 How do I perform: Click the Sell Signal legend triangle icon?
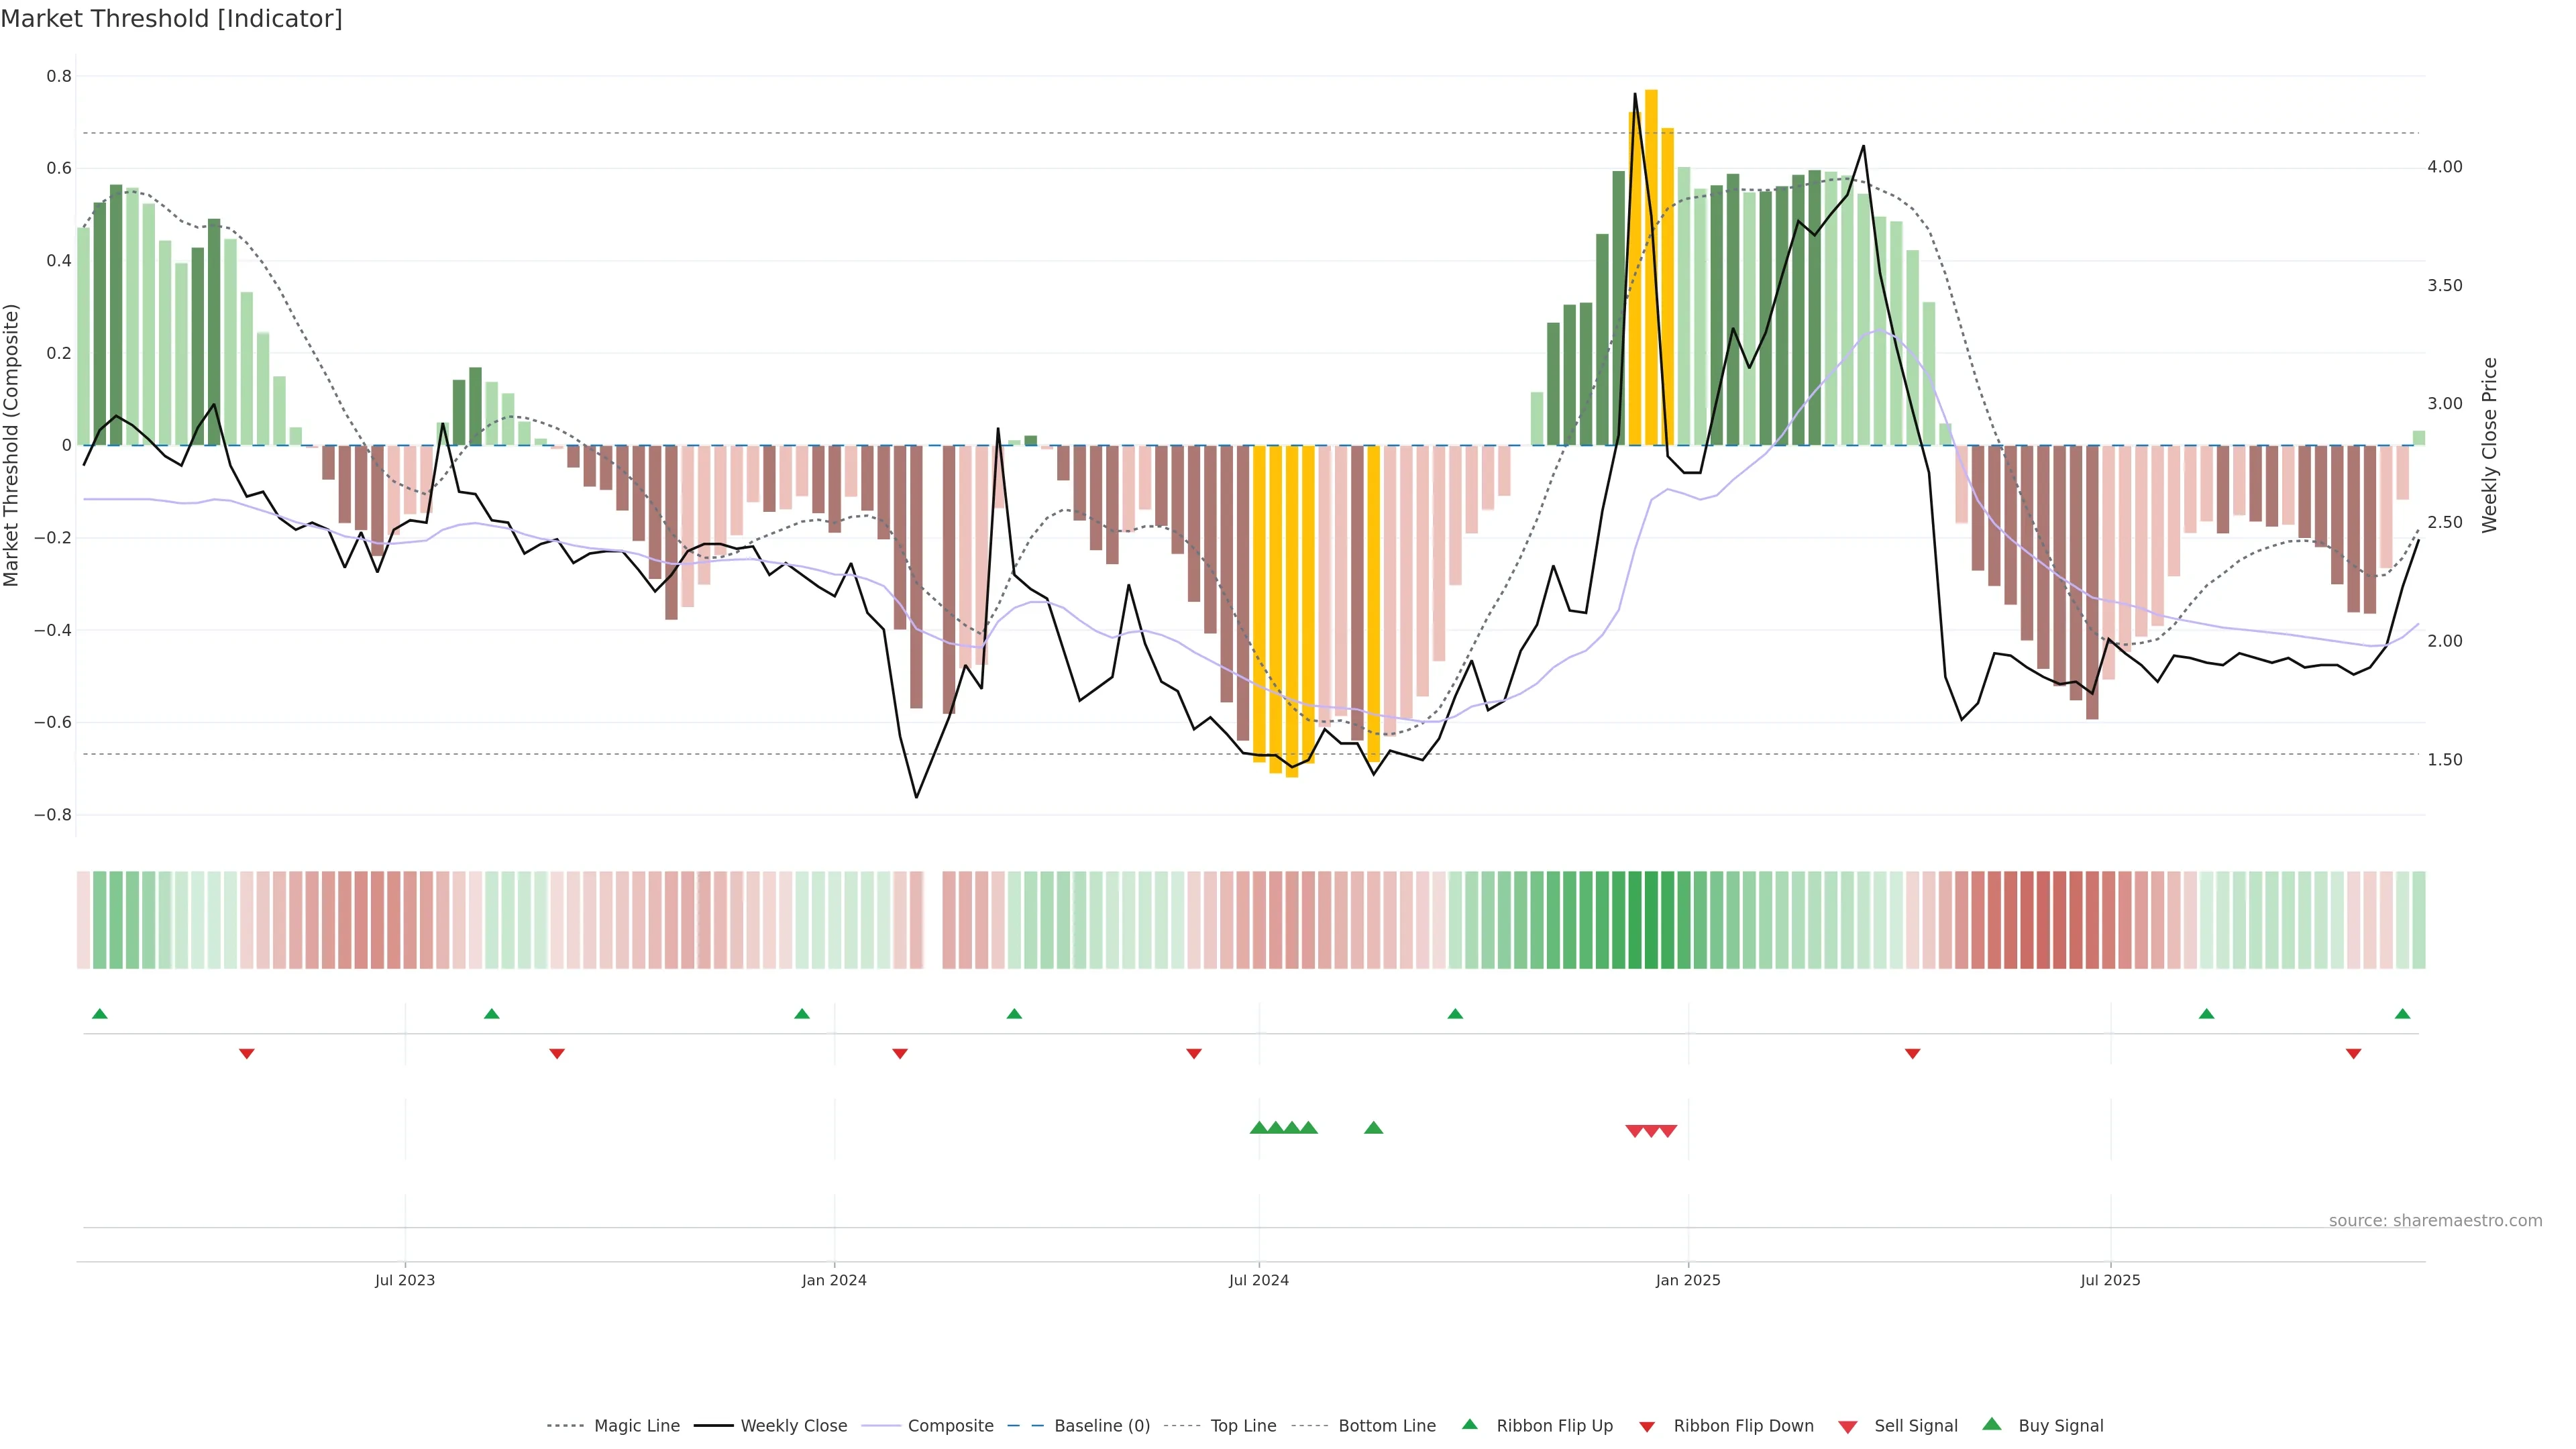[1848, 1426]
